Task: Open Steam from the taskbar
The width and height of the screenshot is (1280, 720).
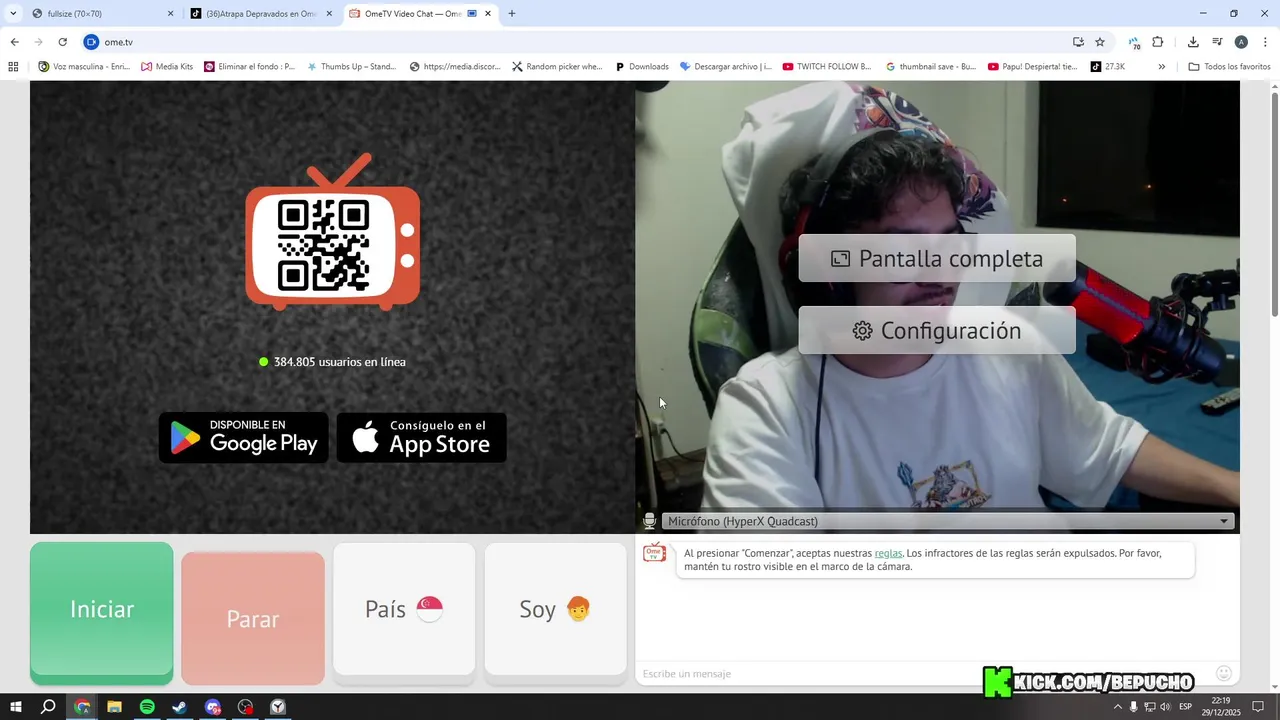Action: (180, 707)
